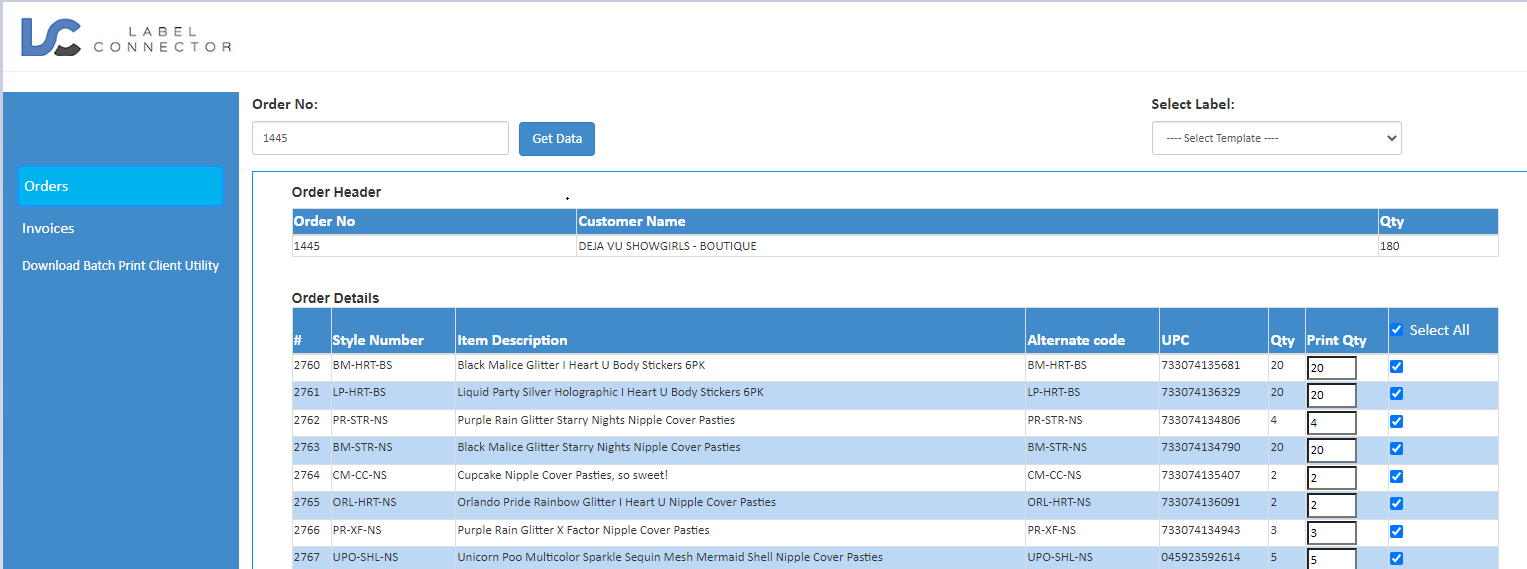Uncheck the checkbox for row 2763
Viewport: 1527px width, 569px height.
click(x=1397, y=448)
